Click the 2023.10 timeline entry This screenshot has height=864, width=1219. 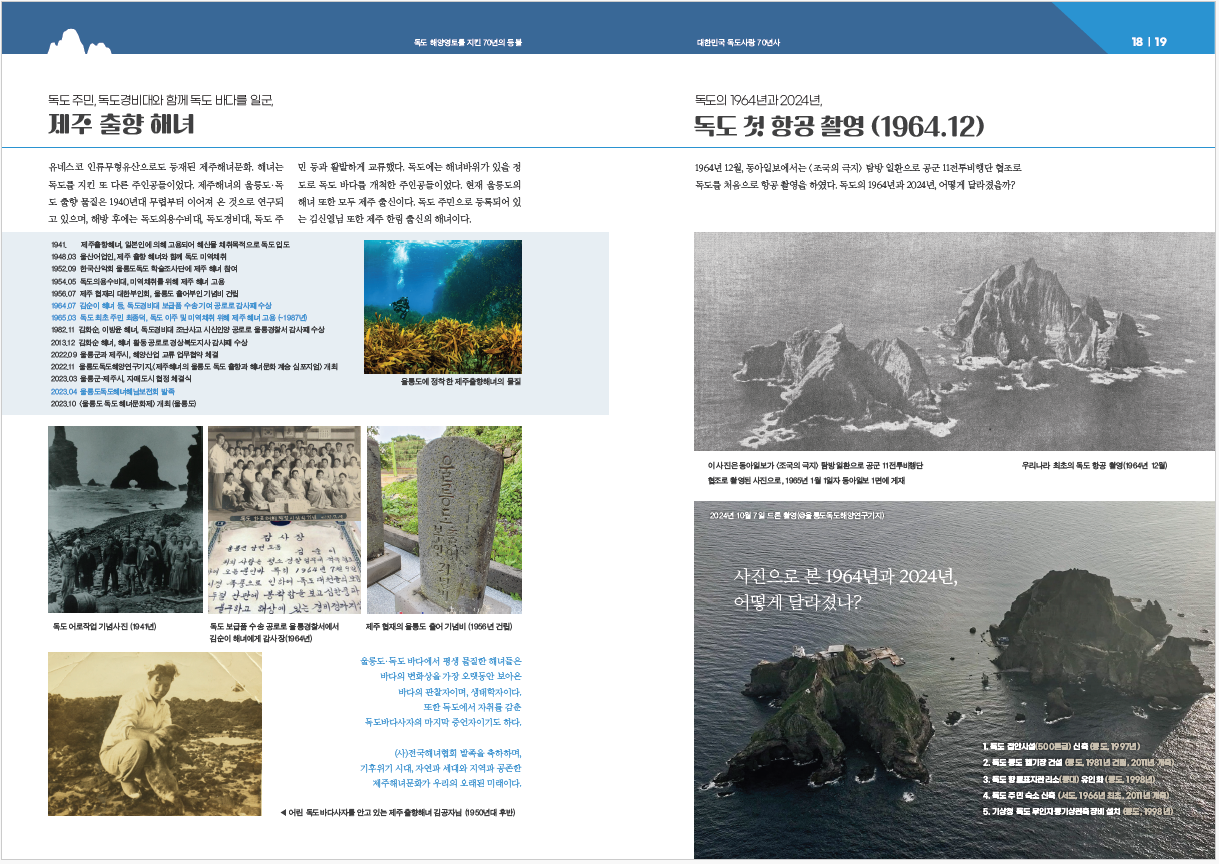pyautogui.click(x=124, y=404)
